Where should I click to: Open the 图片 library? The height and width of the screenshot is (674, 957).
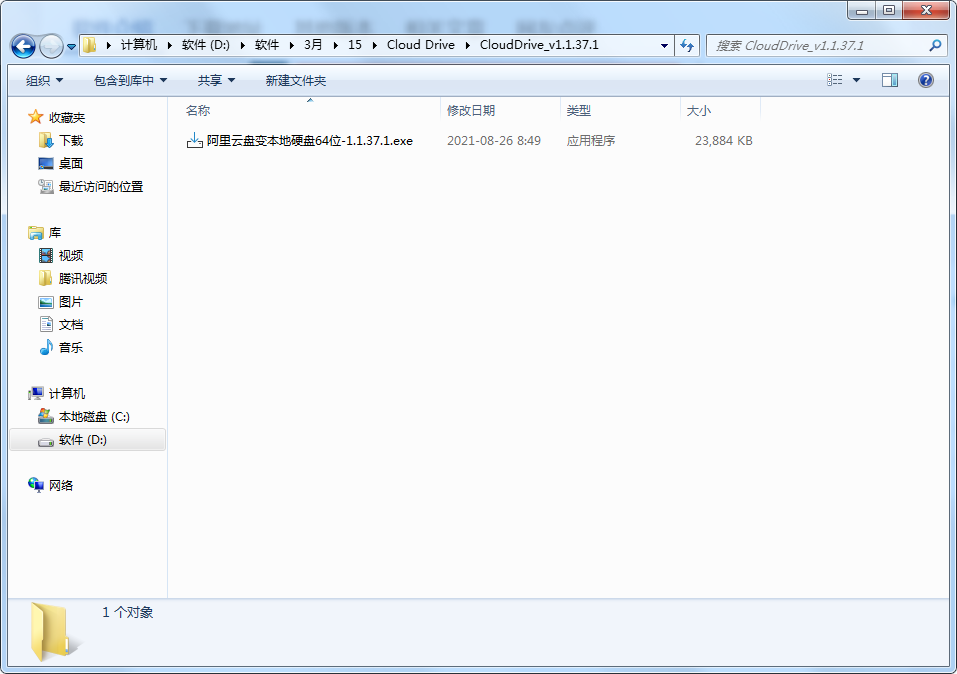[x=71, y=302]
